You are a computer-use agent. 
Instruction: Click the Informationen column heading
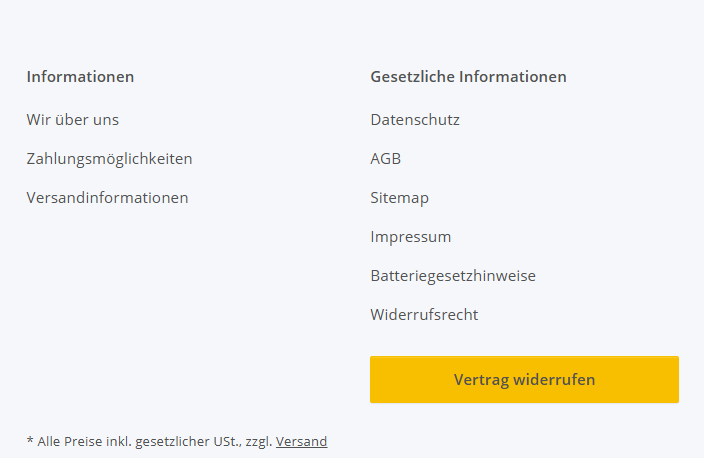80,77
